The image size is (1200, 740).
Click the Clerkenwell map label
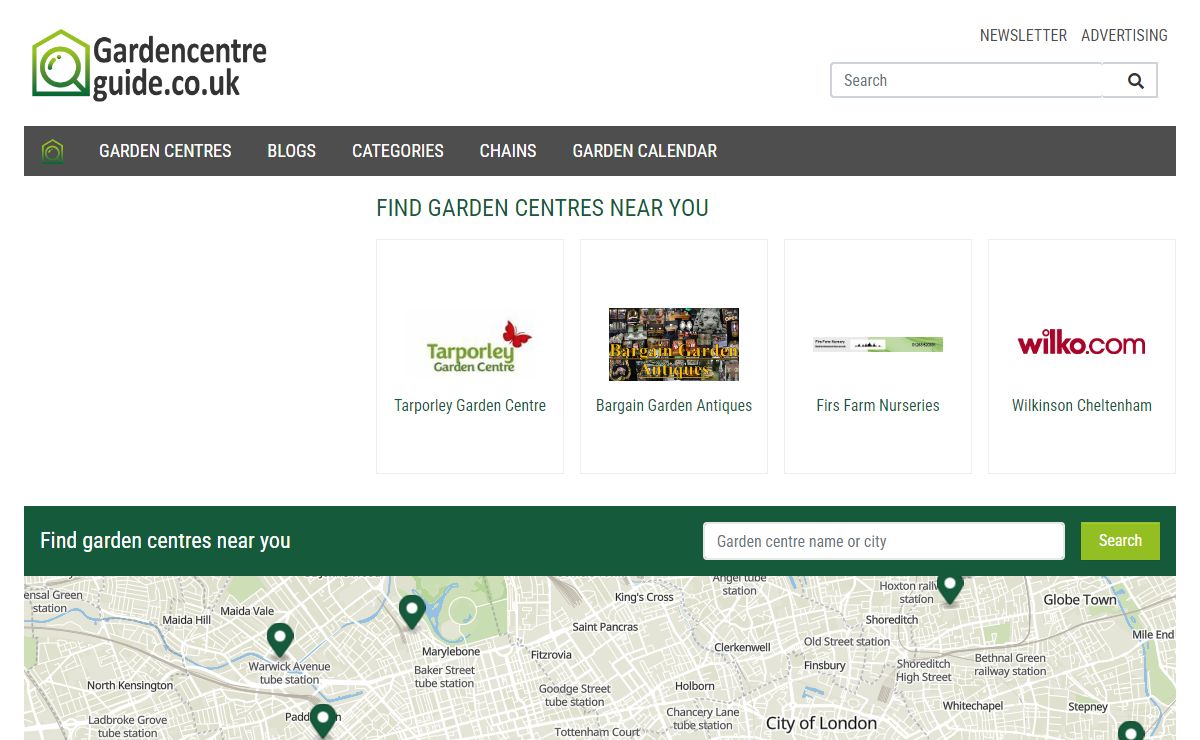742,647
